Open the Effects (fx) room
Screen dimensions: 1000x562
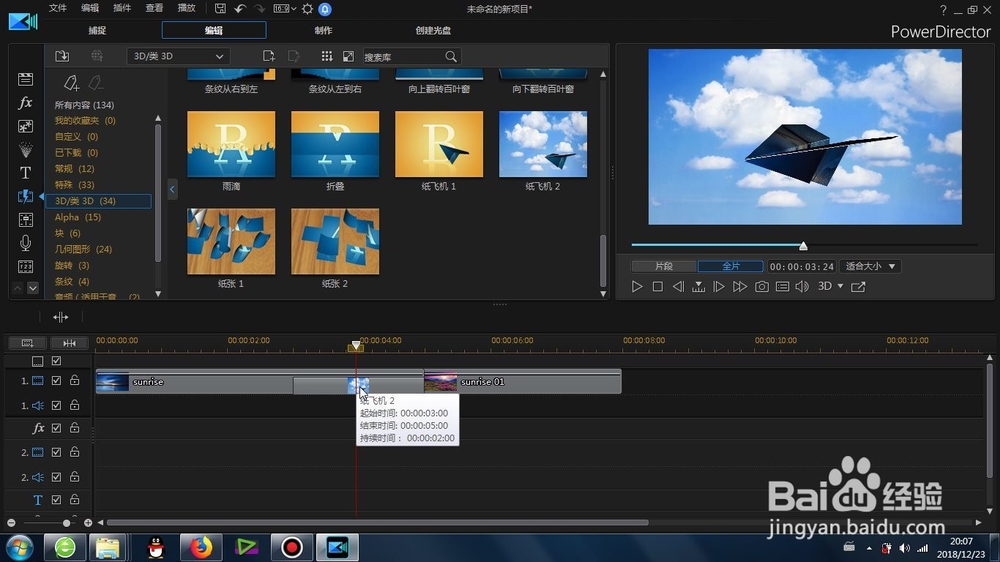coord(26,103)
